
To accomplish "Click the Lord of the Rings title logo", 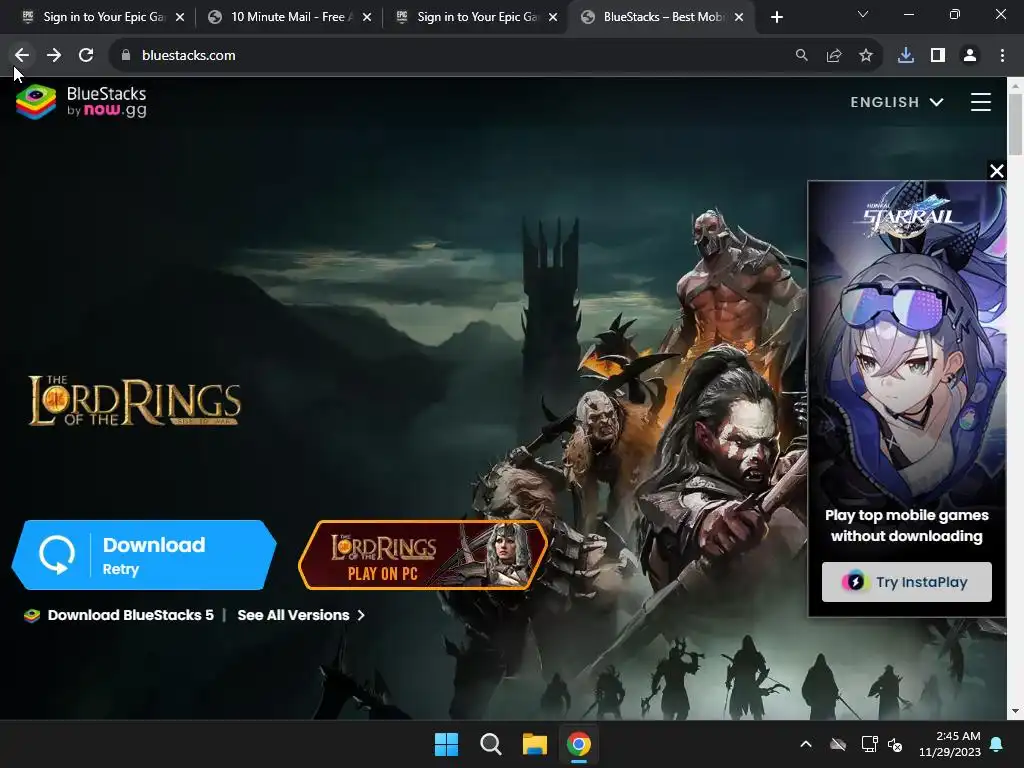I will point(134,401).
